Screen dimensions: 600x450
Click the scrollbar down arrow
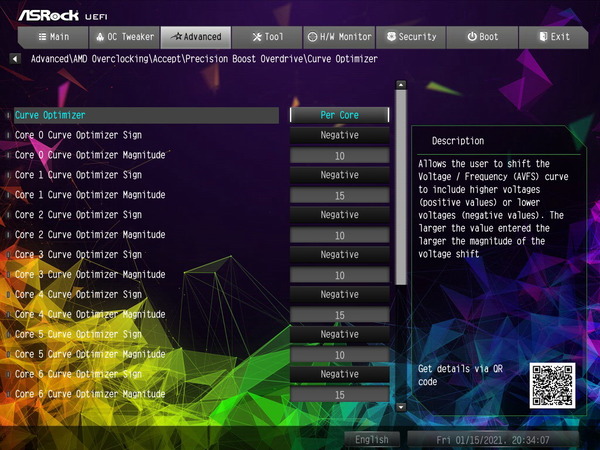click(x=400, y=407)
